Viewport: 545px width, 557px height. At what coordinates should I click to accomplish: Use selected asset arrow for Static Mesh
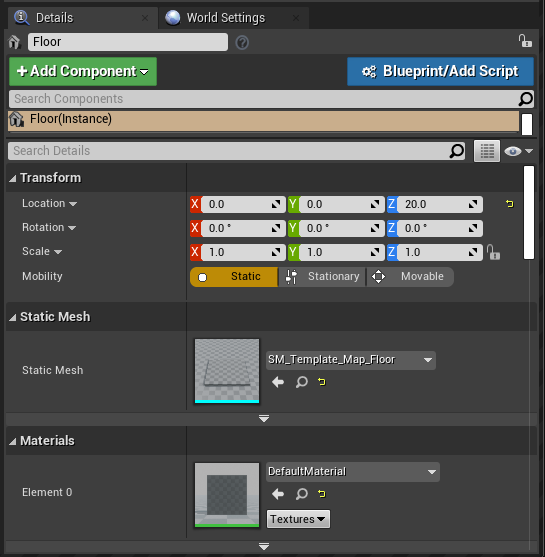(278, 382)
